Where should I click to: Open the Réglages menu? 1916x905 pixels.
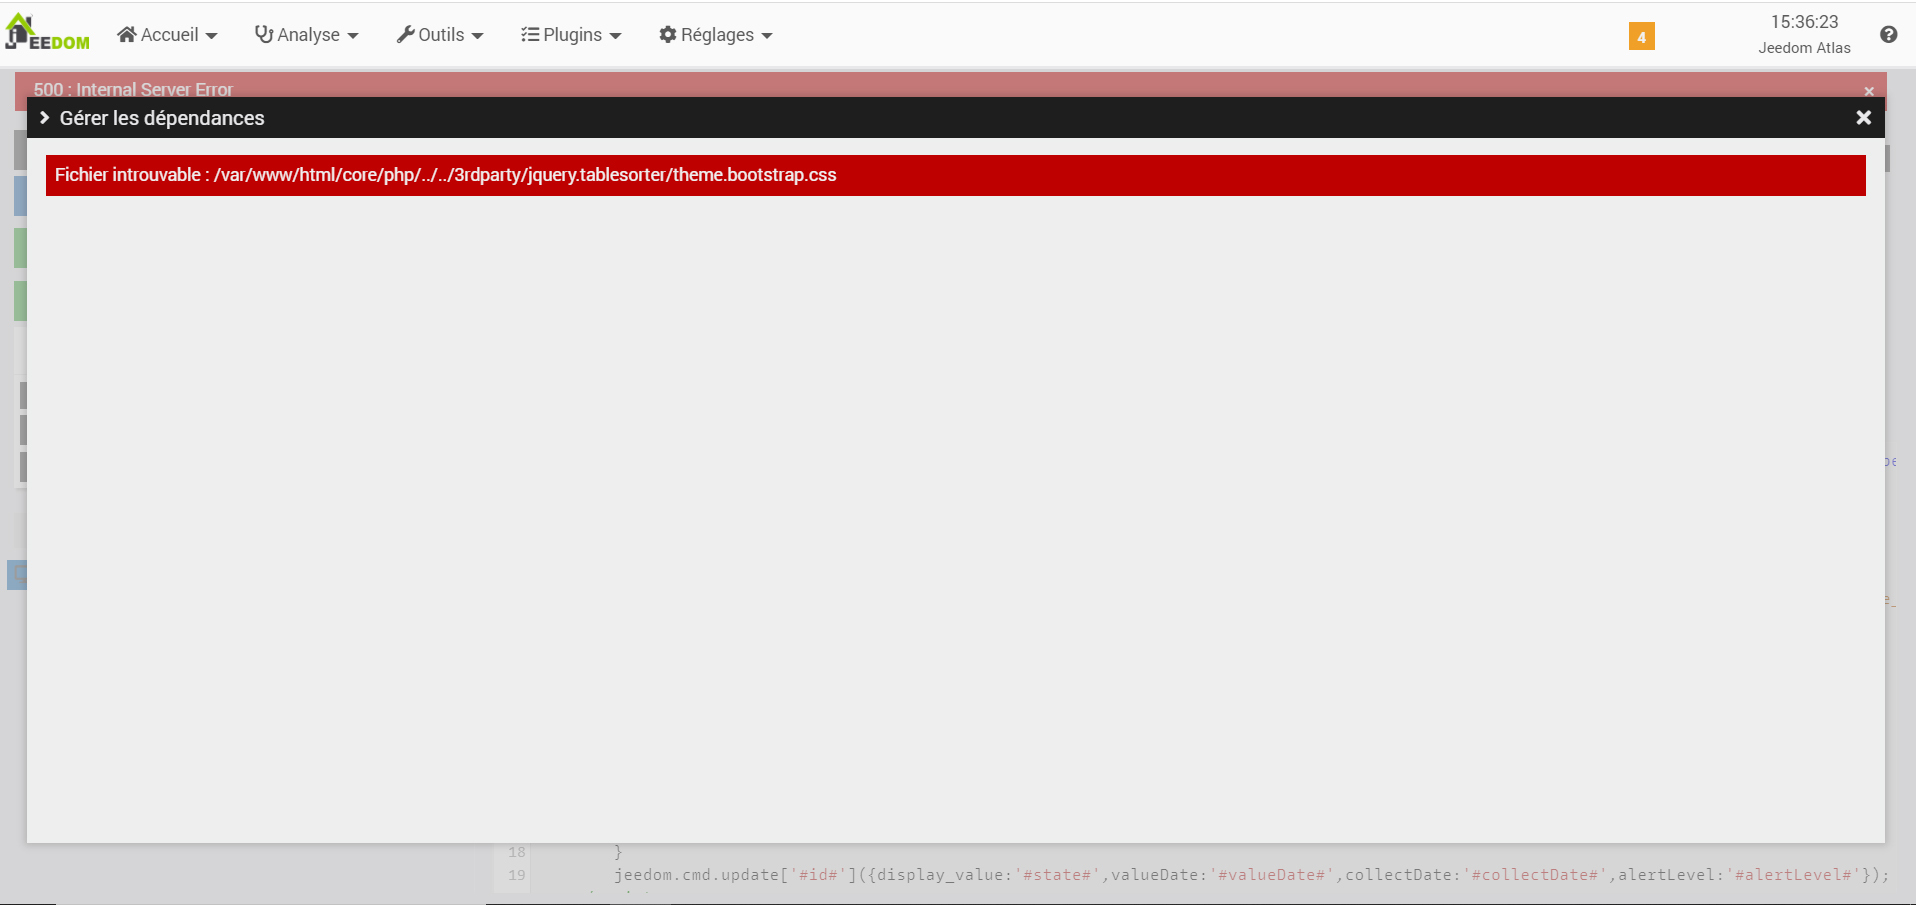(x=716, y=35)
